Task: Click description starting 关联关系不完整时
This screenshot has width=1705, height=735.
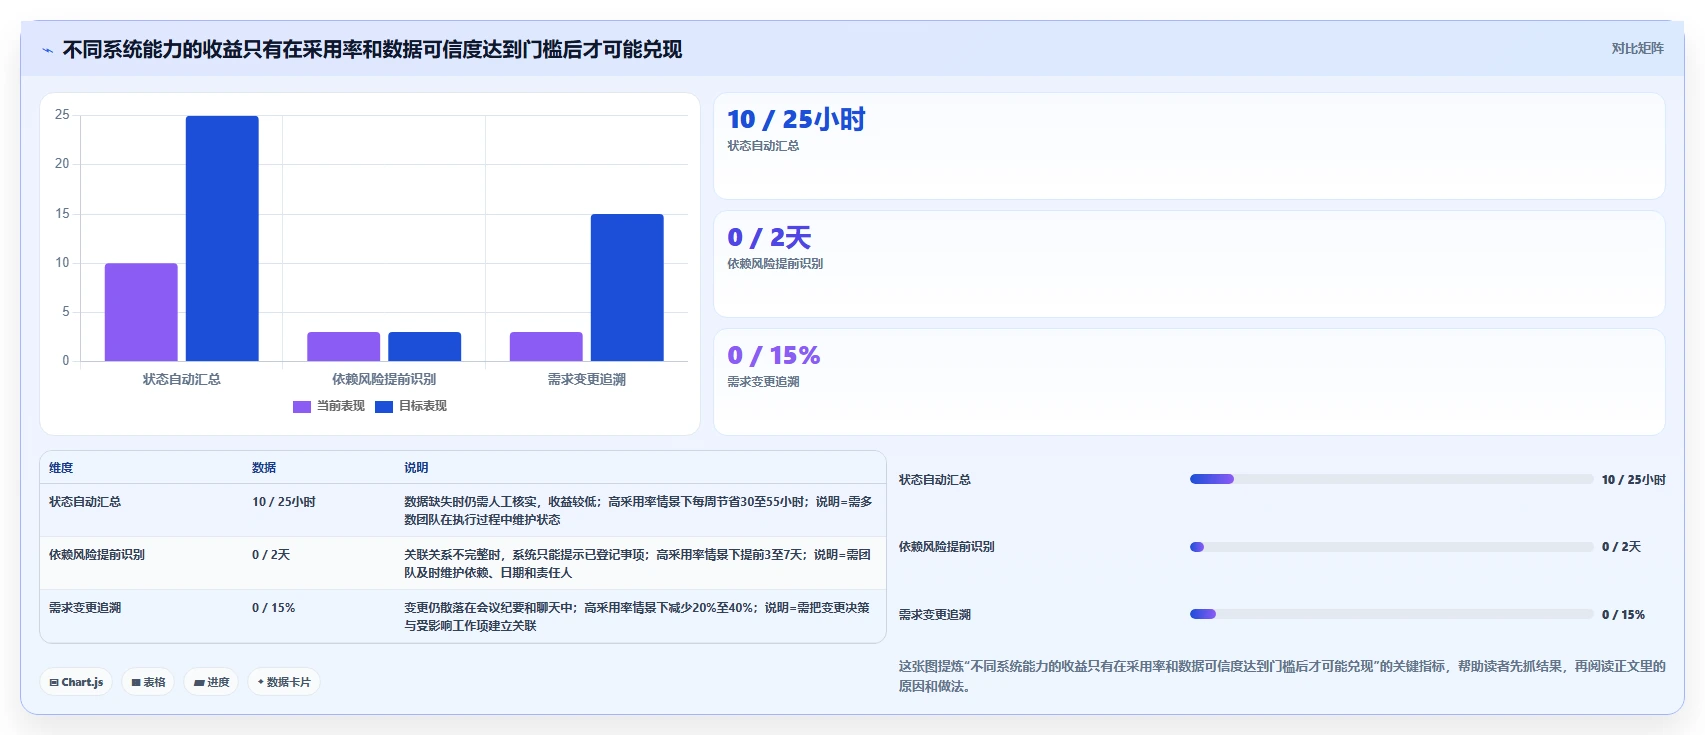Action: click(x=638, y=564)
